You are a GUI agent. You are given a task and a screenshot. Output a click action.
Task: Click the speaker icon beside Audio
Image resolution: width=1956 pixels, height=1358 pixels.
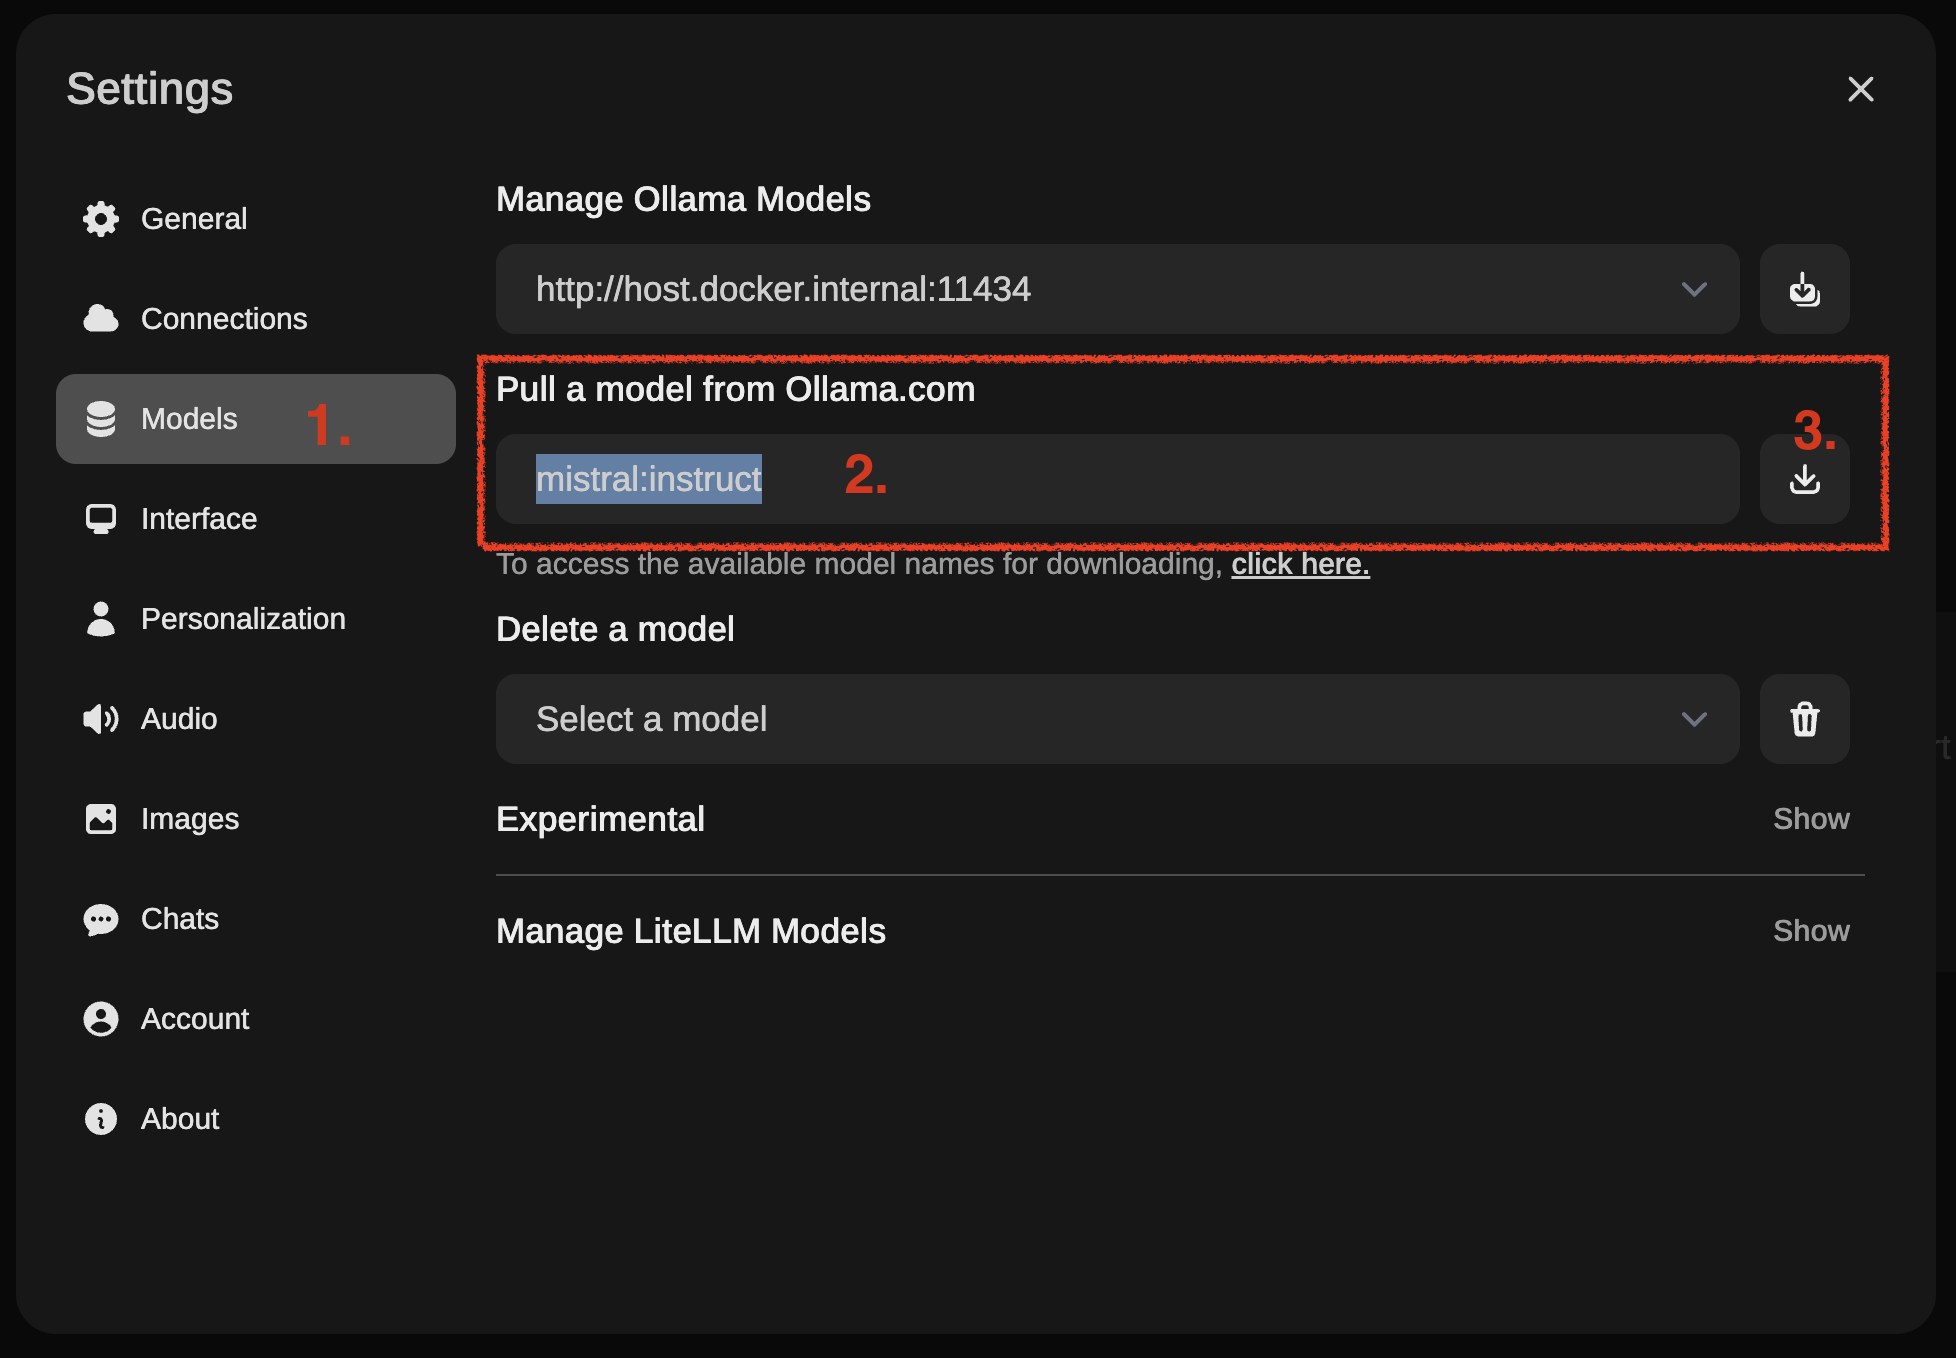pos(101,719)
